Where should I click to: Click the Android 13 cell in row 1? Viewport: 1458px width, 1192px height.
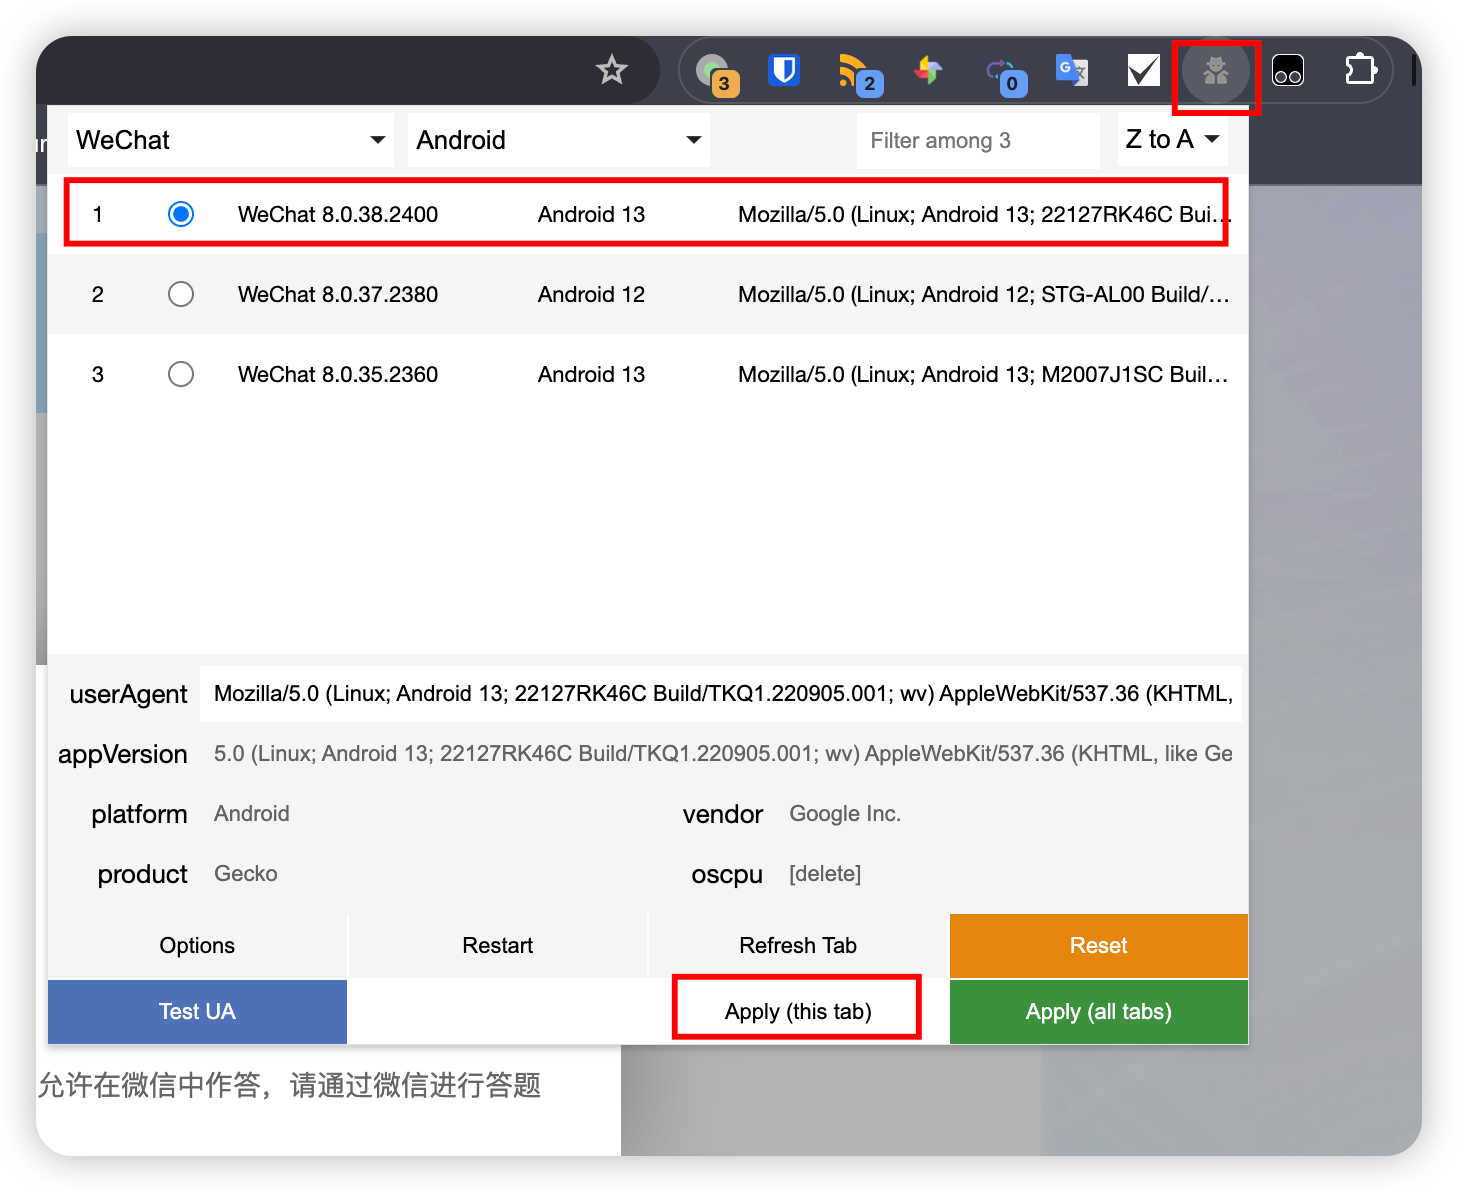click(592, 214)
